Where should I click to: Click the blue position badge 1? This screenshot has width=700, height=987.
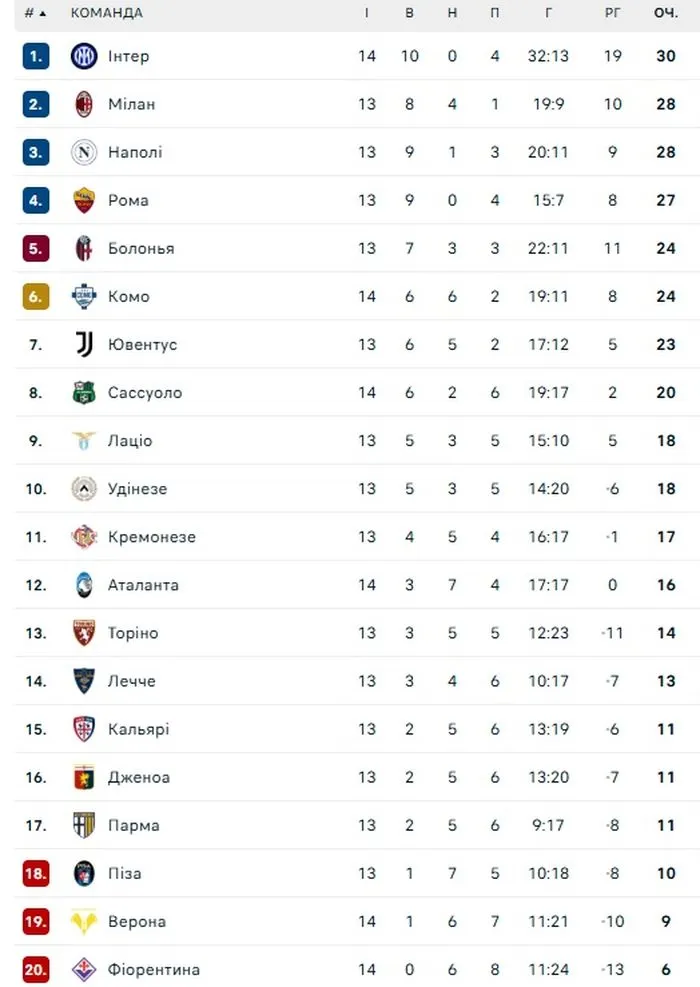[x=36, y=56]
